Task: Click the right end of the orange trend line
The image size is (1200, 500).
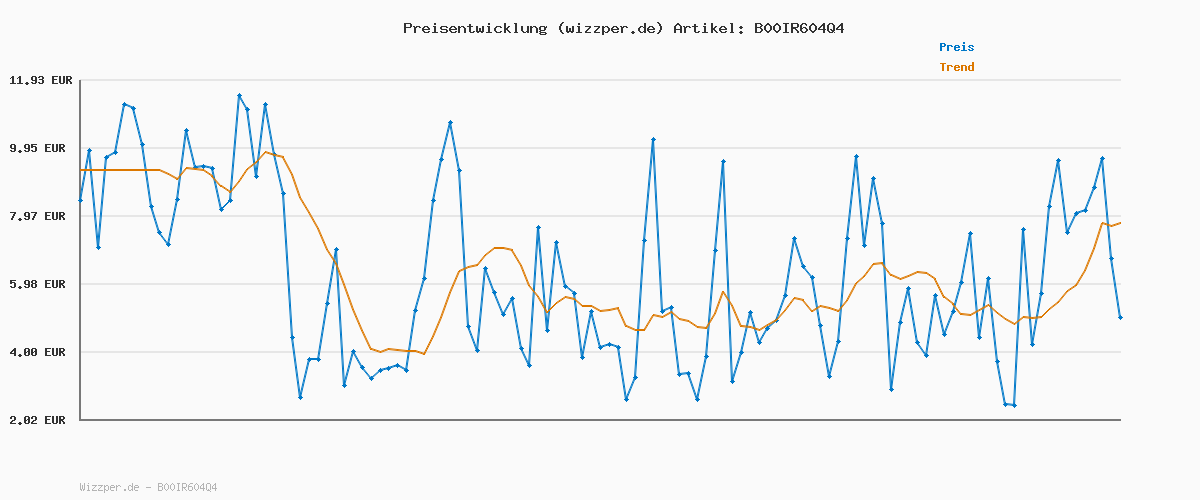Action: [1120, 222]
